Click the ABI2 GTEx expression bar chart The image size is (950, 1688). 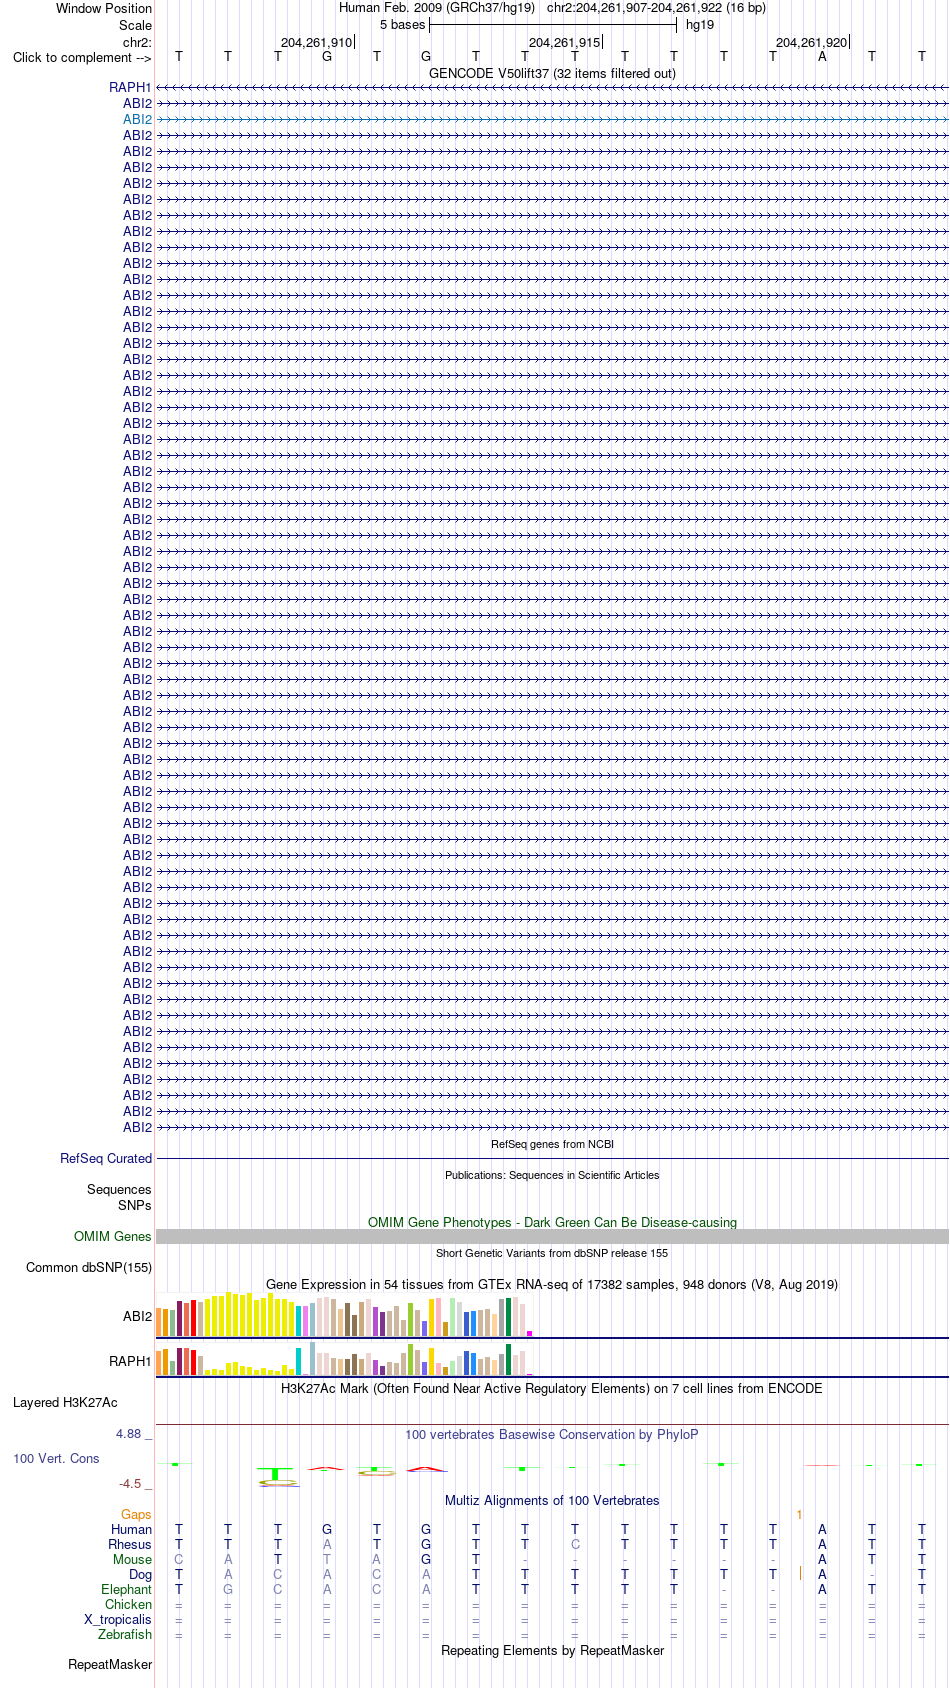[345, 1315]
